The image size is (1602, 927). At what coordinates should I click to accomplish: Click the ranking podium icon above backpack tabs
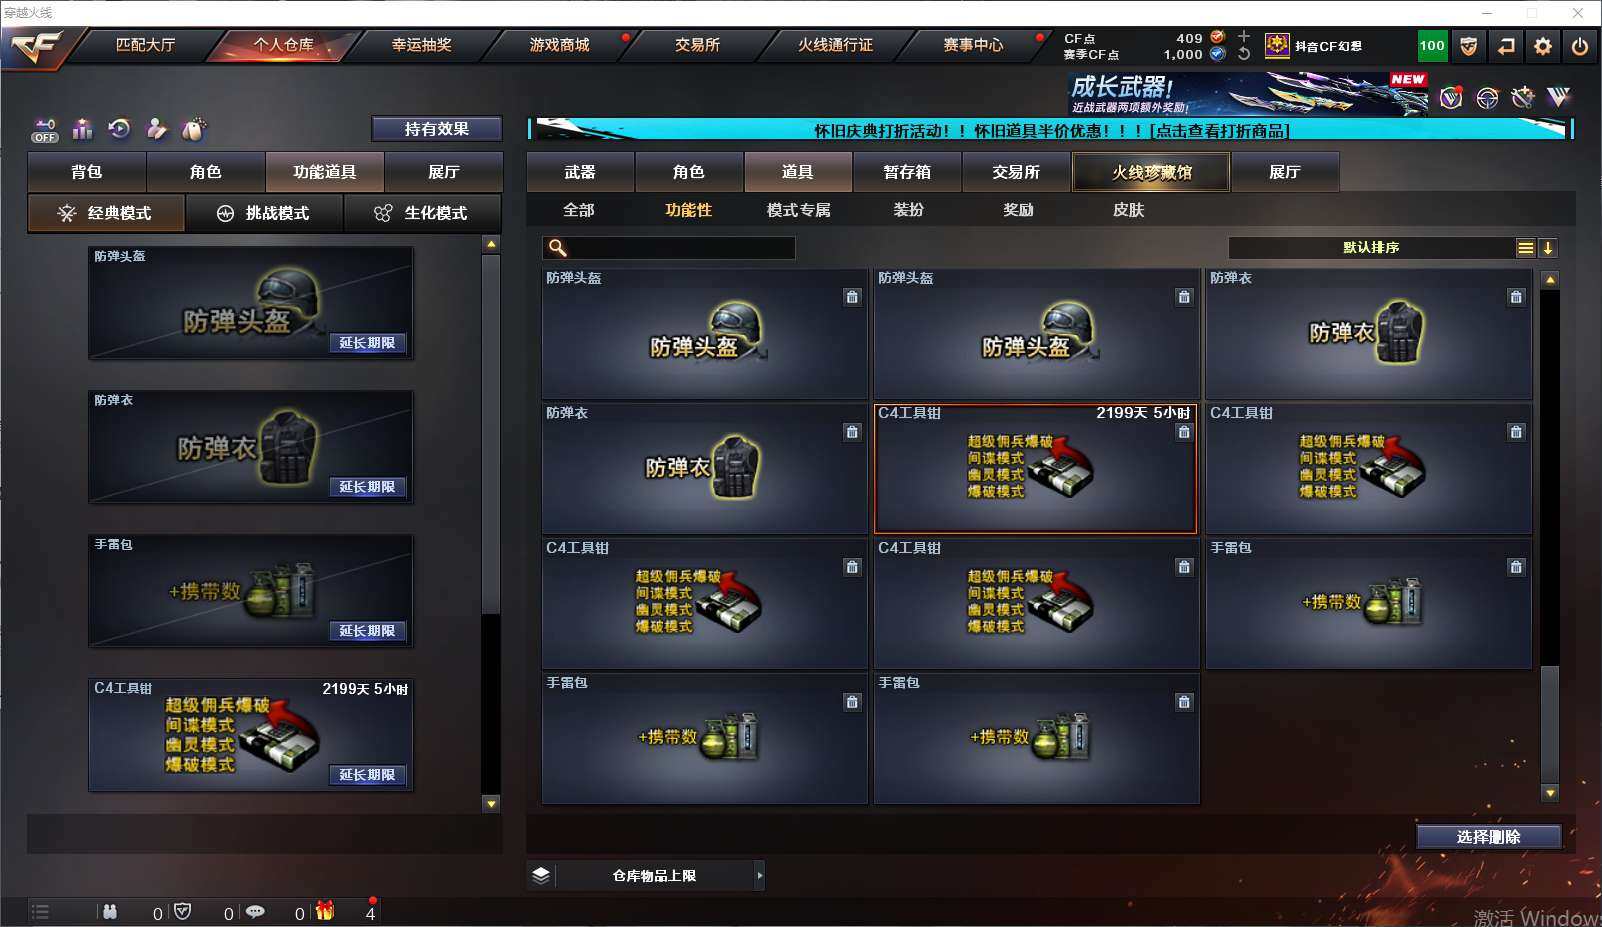pos(83,129)
